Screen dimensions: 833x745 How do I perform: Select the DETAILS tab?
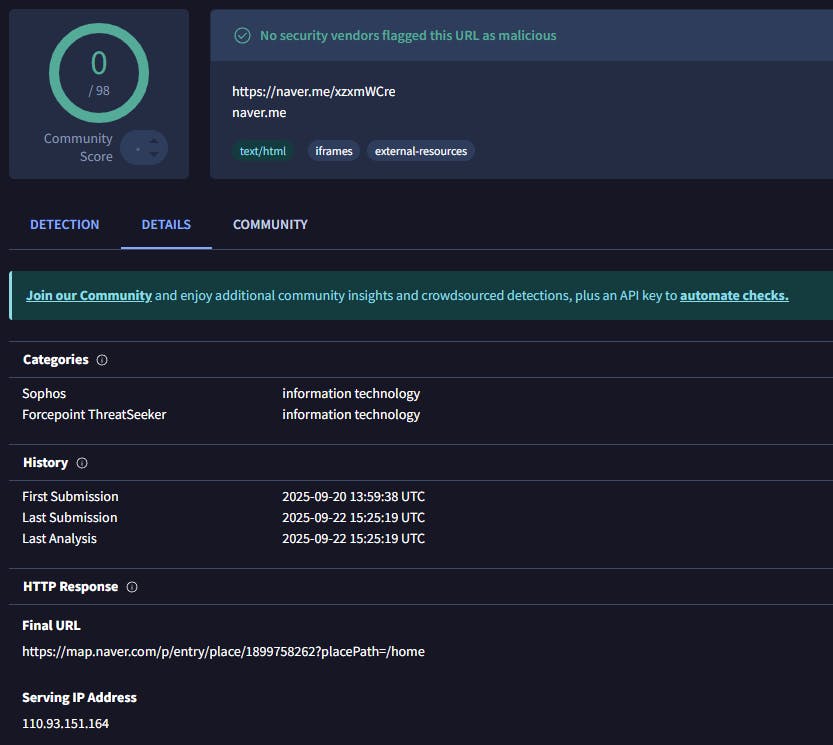tap(166, 225)
